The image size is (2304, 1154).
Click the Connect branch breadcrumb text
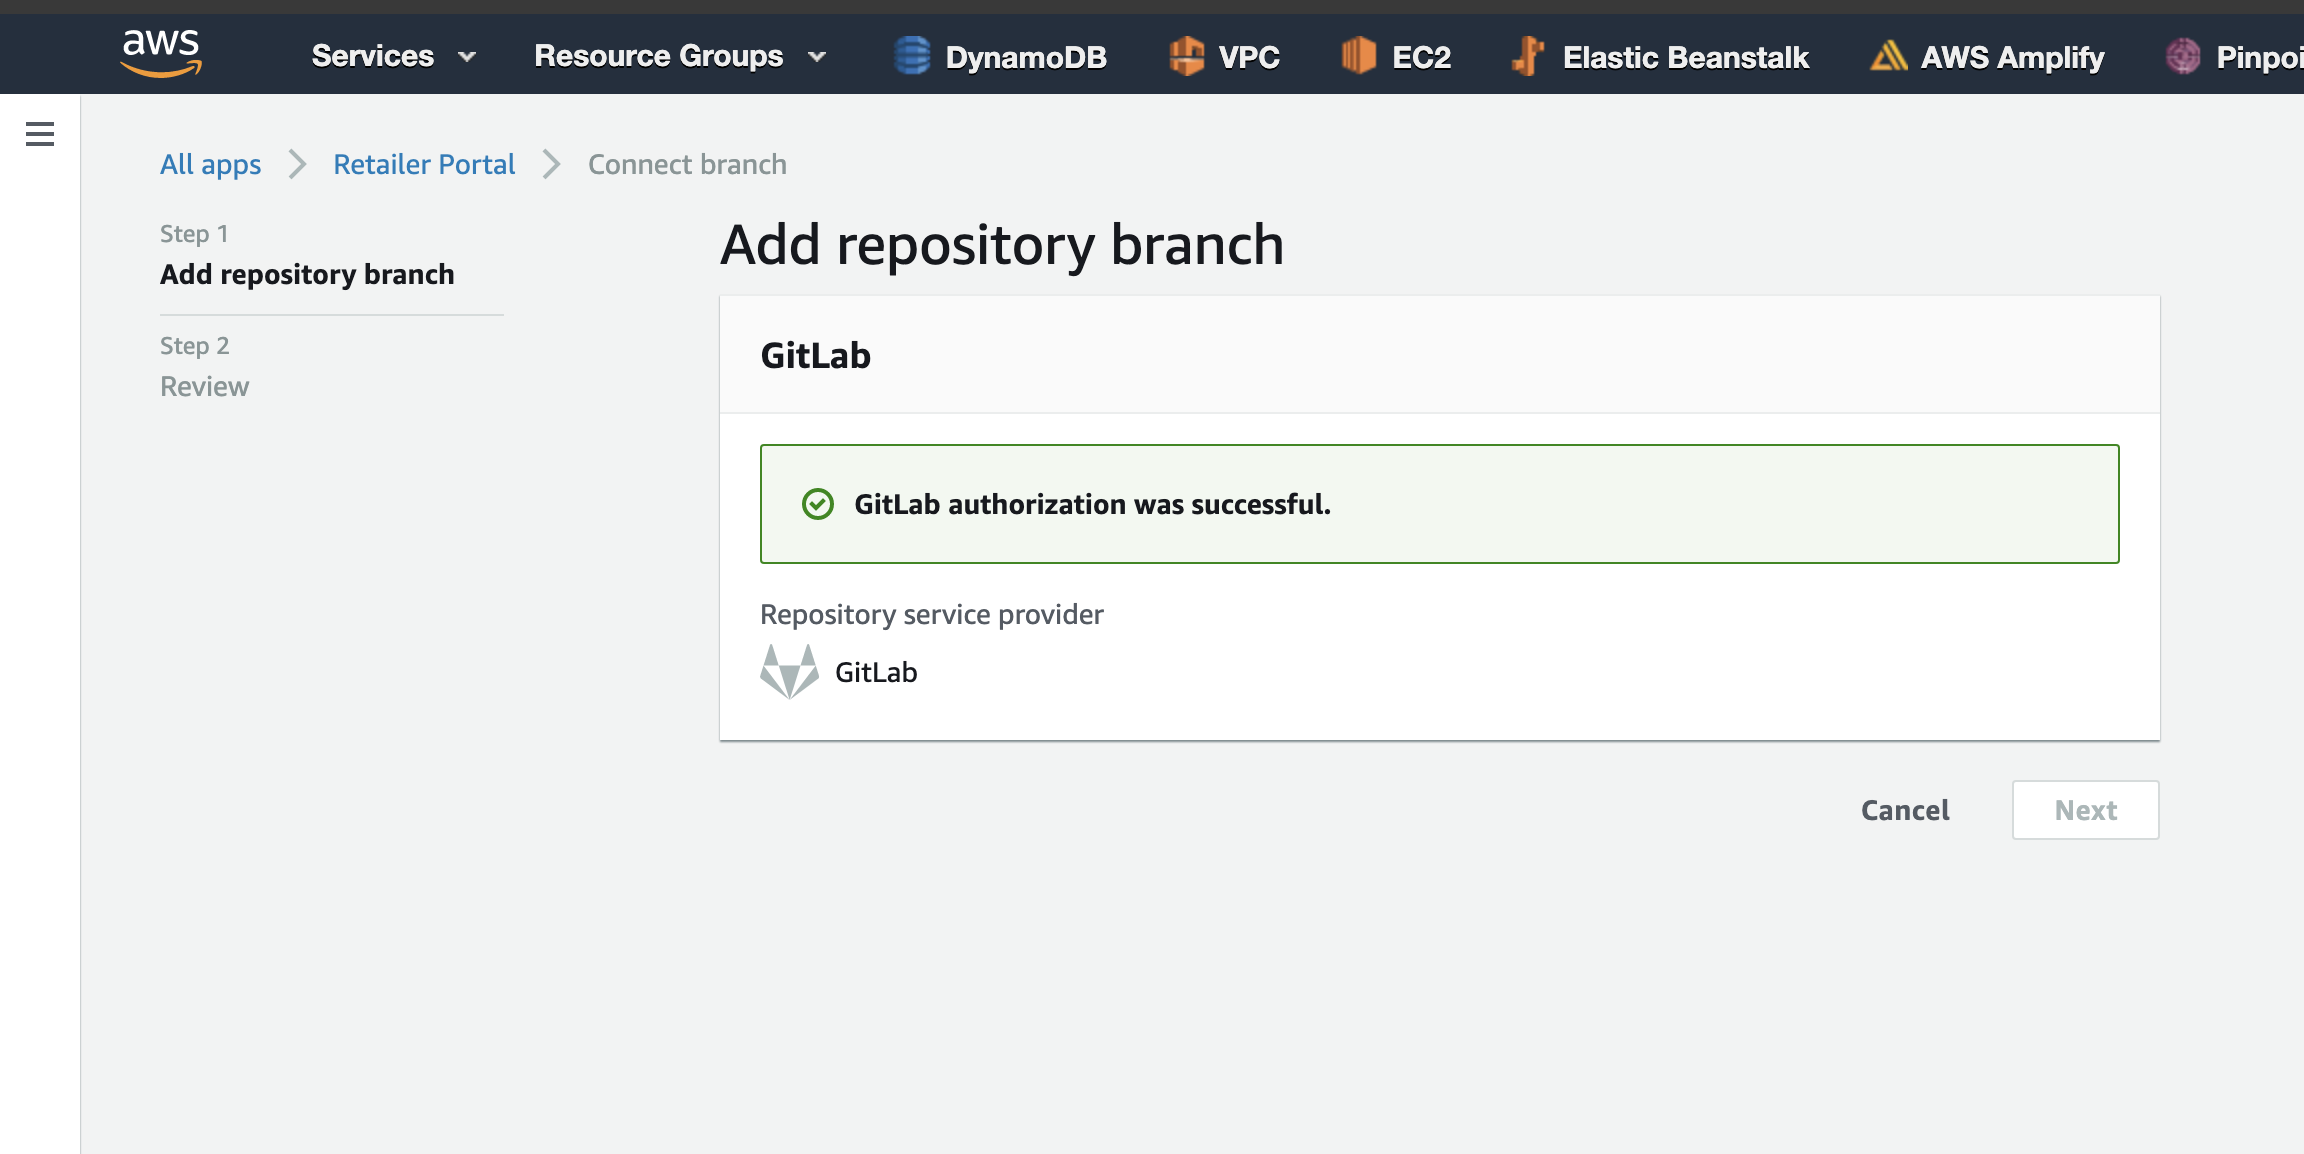pyautogui.click(x=687, y=164)
